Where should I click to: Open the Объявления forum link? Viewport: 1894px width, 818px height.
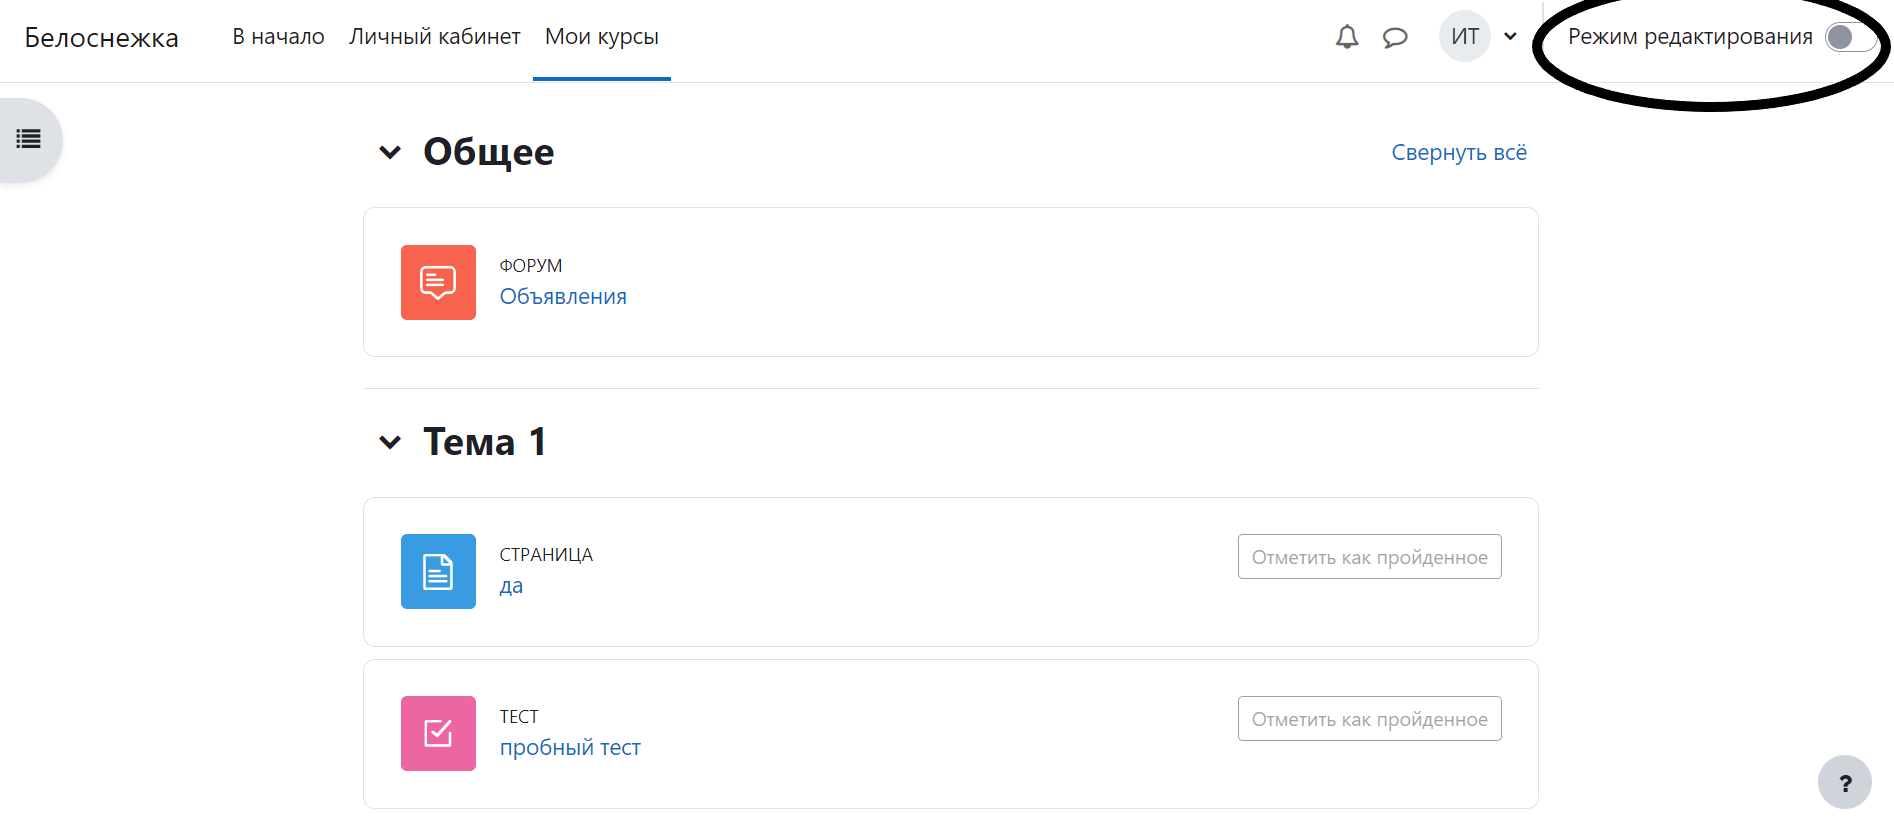click(x=563, y=297)
